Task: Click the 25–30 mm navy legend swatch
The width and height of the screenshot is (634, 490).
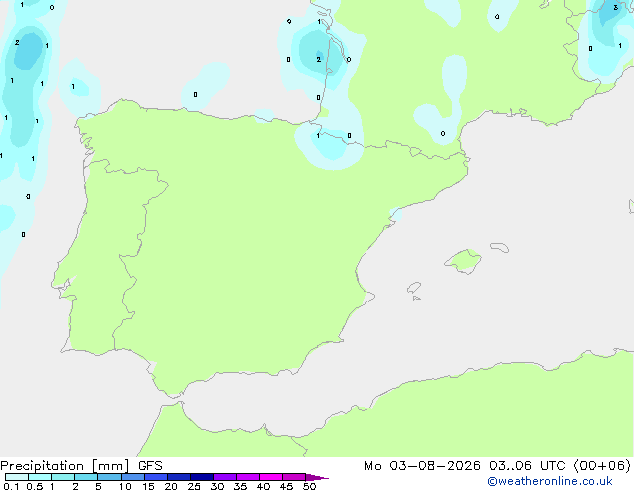Action: pos(202,477)
